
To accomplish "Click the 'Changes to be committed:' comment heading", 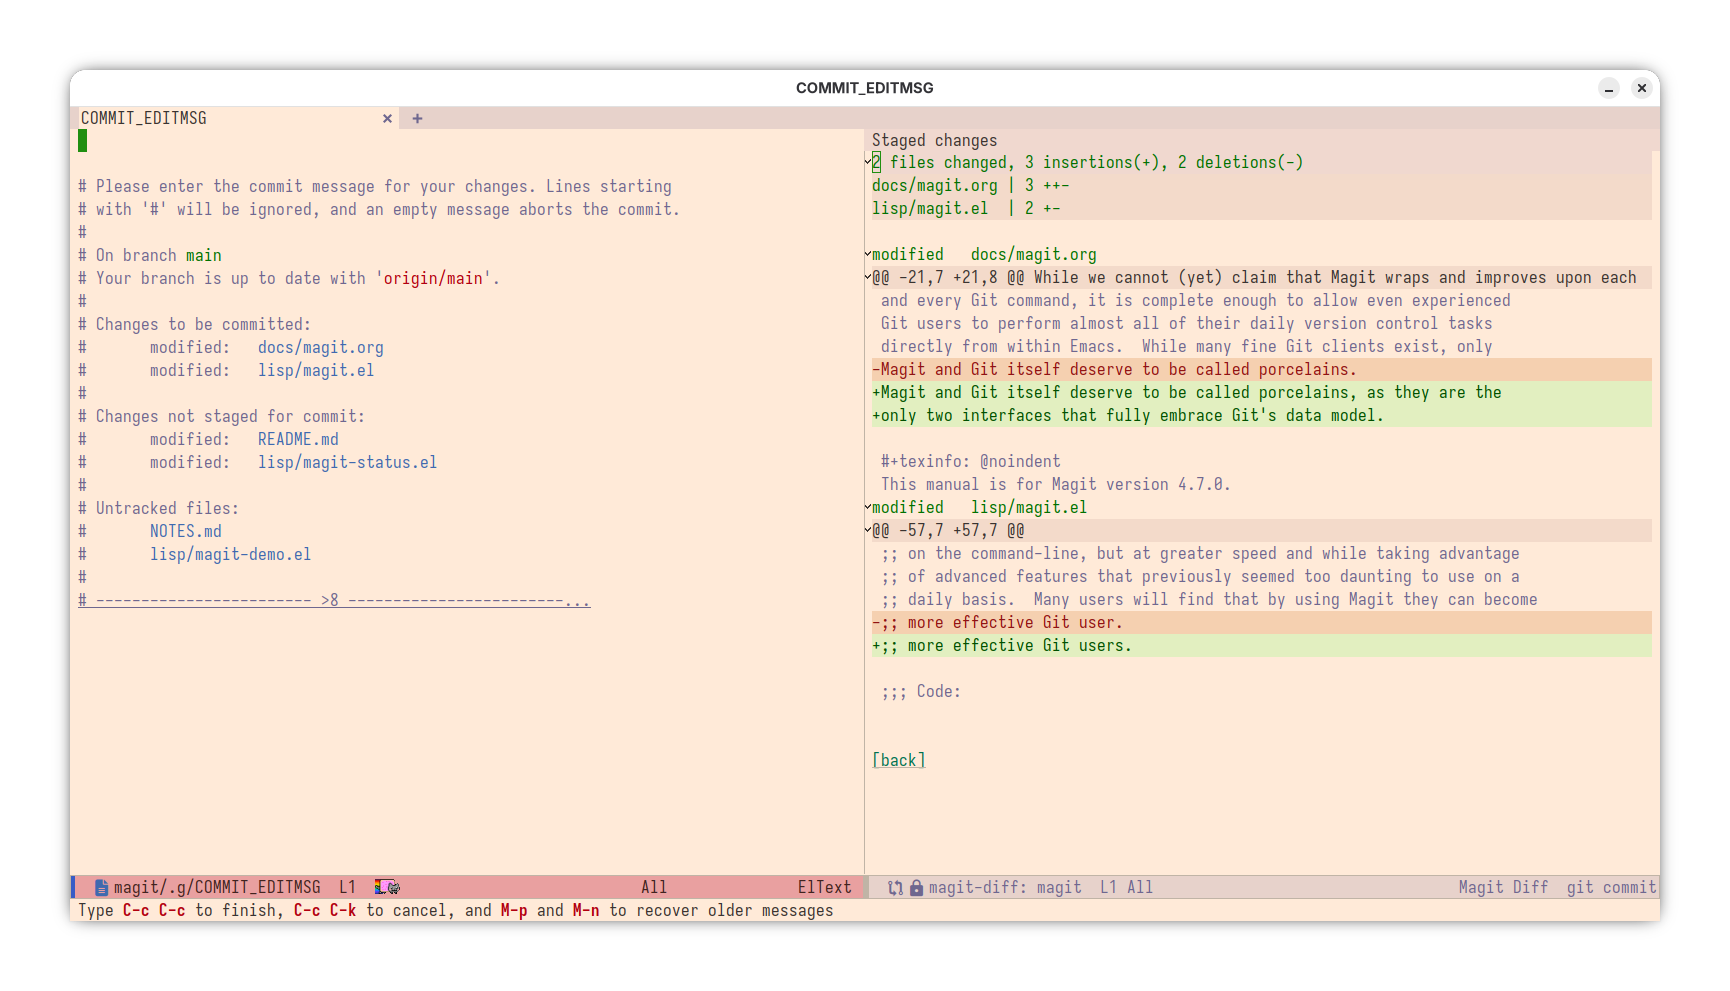I will click(x=203, y=324).
